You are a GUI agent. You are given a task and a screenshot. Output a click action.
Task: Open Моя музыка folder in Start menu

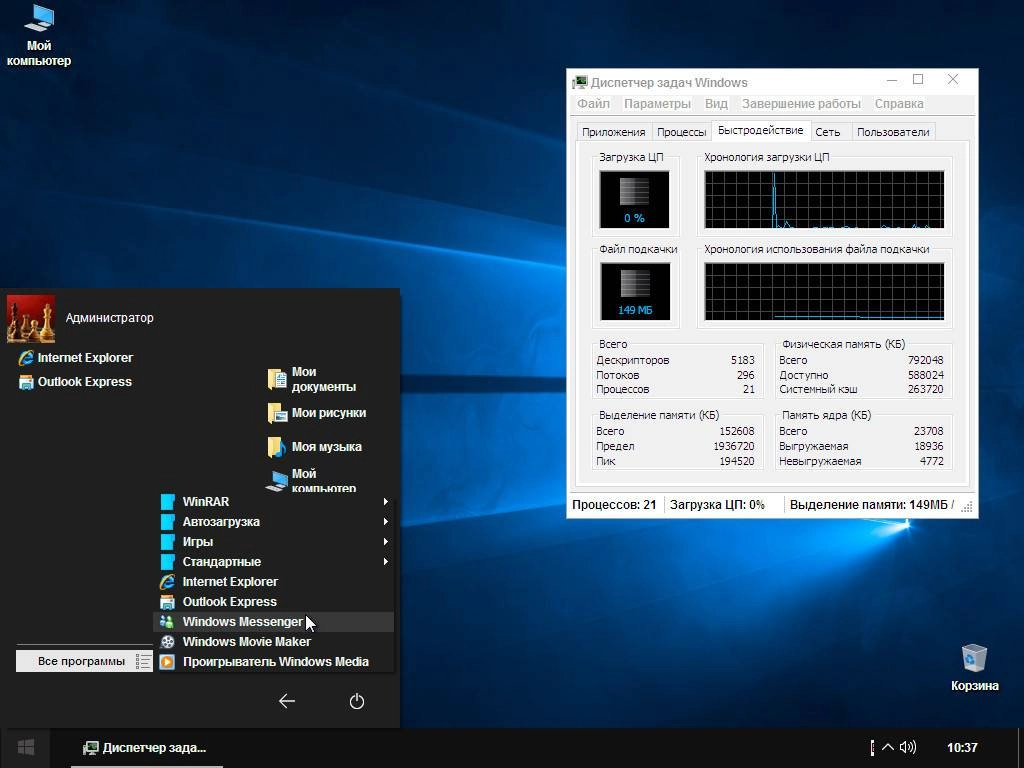pyautogui.click(x=314, y=447)
